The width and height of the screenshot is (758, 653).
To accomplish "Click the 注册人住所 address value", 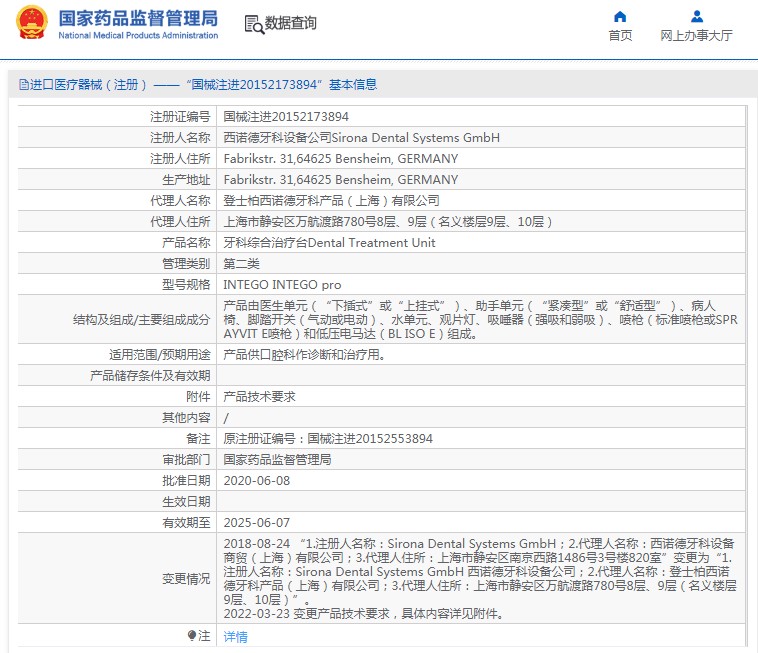I will point(341,159).
